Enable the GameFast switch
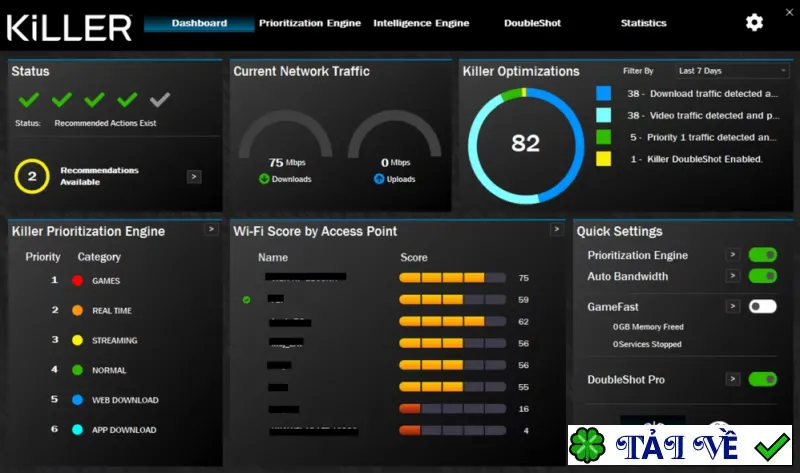Screen dimensions: 800x473 [x=763, y=306]
